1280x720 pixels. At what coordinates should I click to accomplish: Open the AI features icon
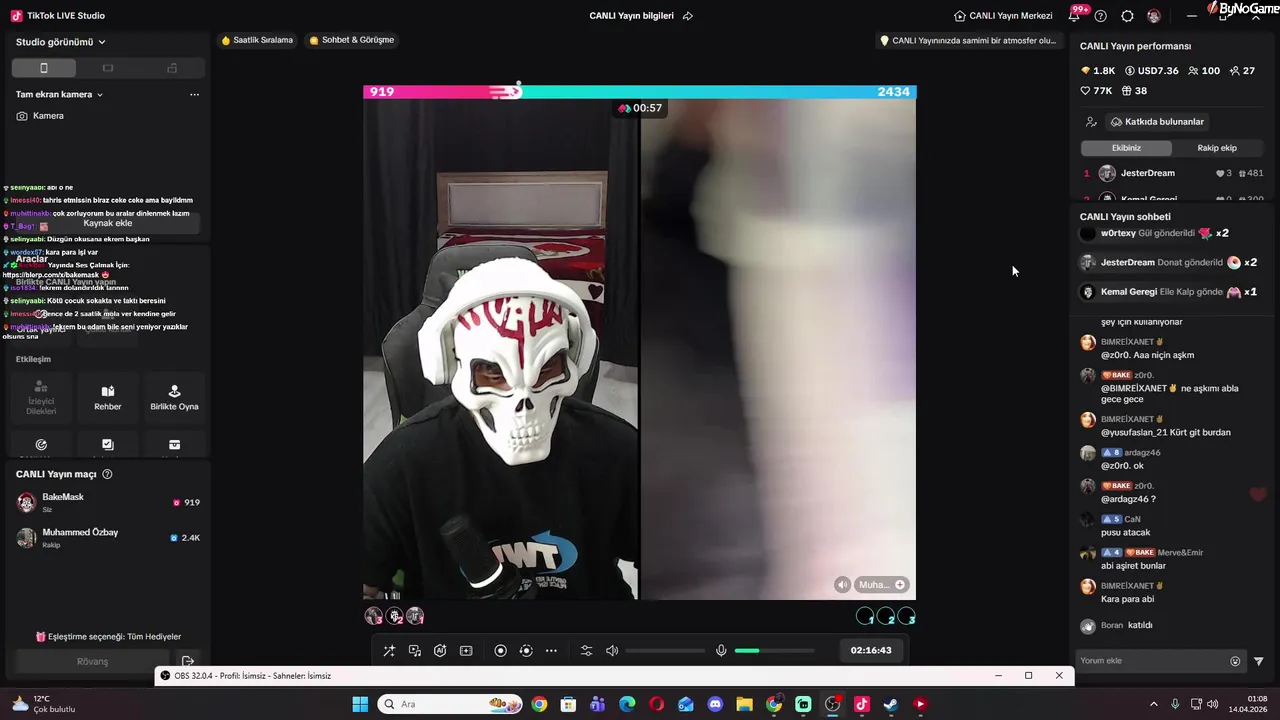coord(440,650)
